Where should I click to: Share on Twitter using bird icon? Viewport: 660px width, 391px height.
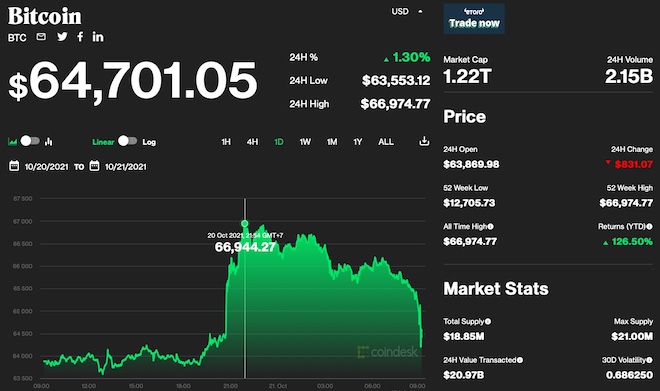62,37
